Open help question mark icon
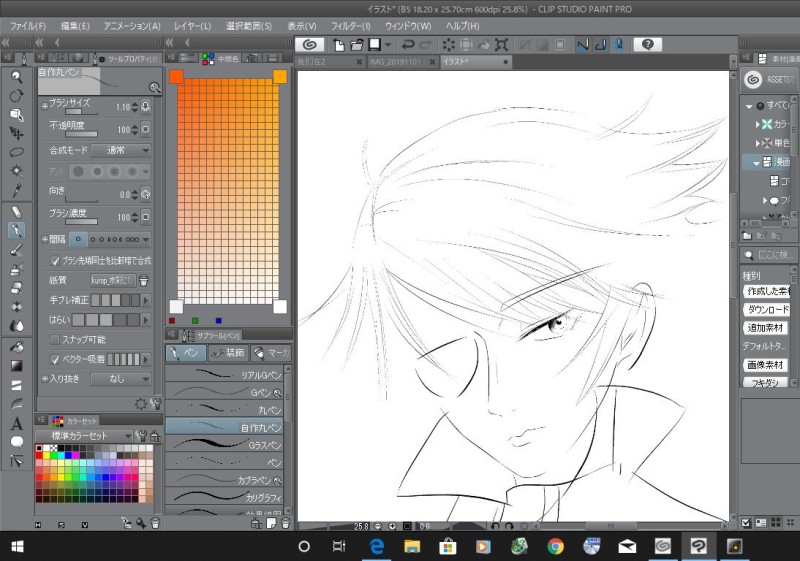This screenshot has width=800, height=561. pyautogui.click(x=647, y=45)
